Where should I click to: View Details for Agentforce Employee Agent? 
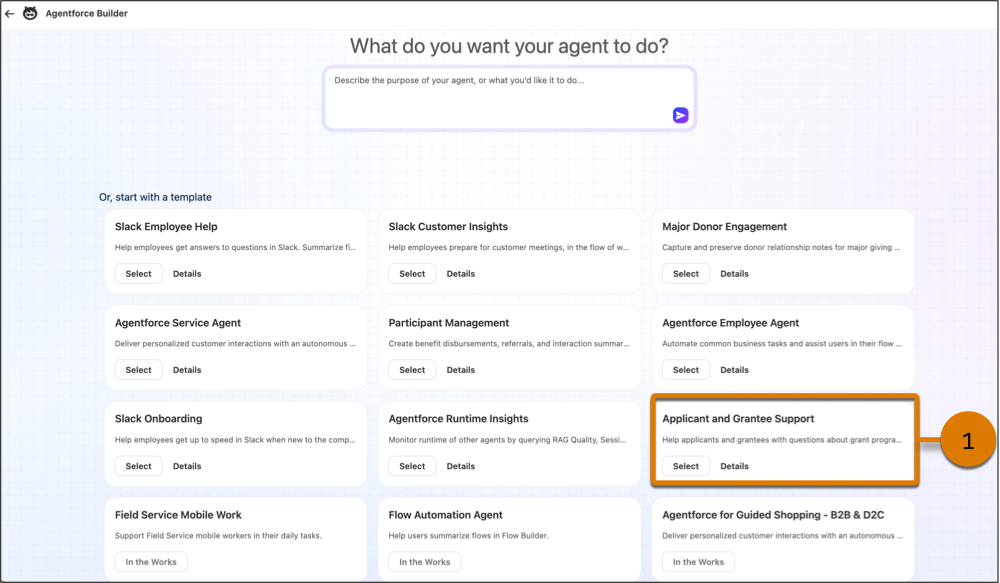734,370
